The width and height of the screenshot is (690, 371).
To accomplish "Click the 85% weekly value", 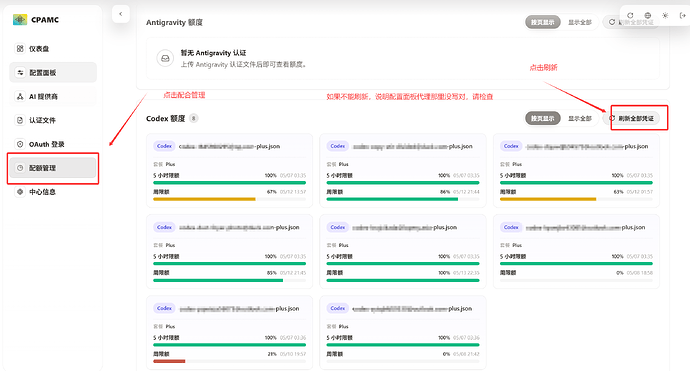I will tap(272, 273).
